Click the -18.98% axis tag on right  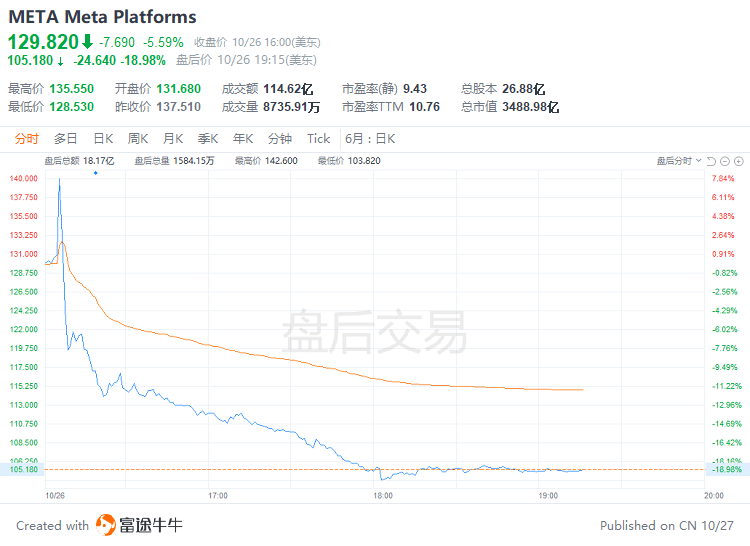[x=727, y=470]
